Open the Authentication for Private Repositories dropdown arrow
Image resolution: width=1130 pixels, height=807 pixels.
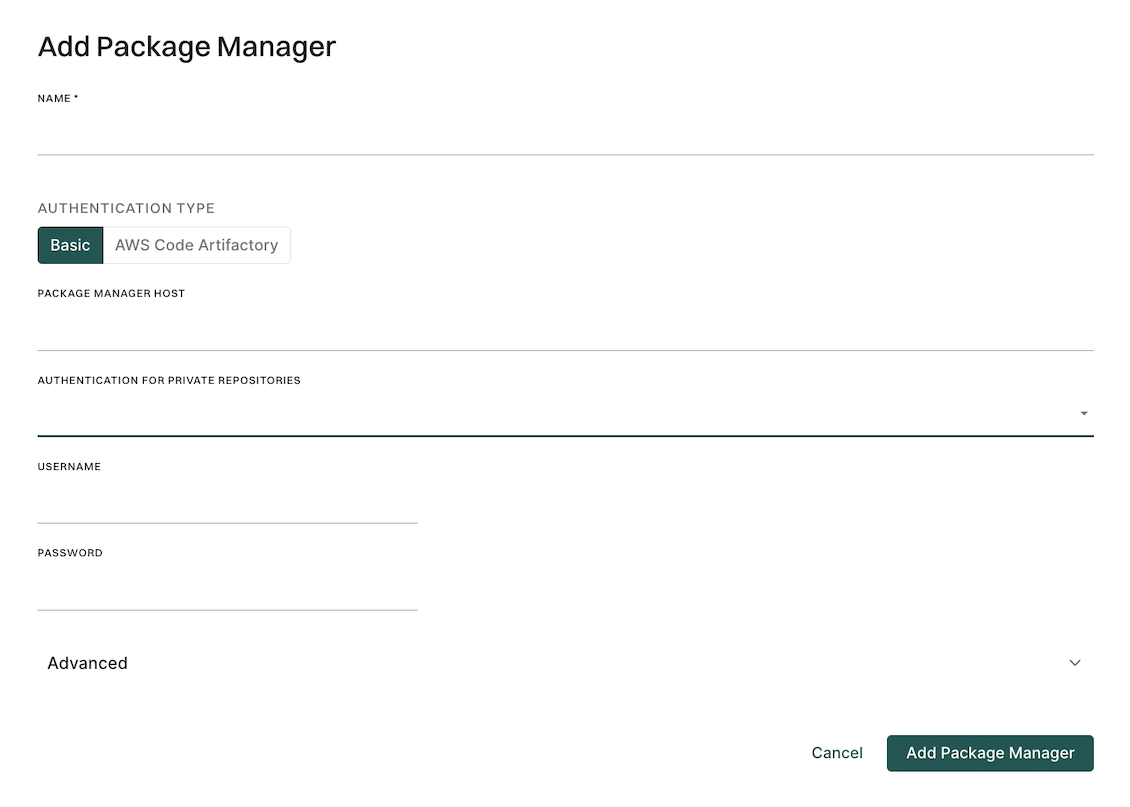pos(1082,412)
